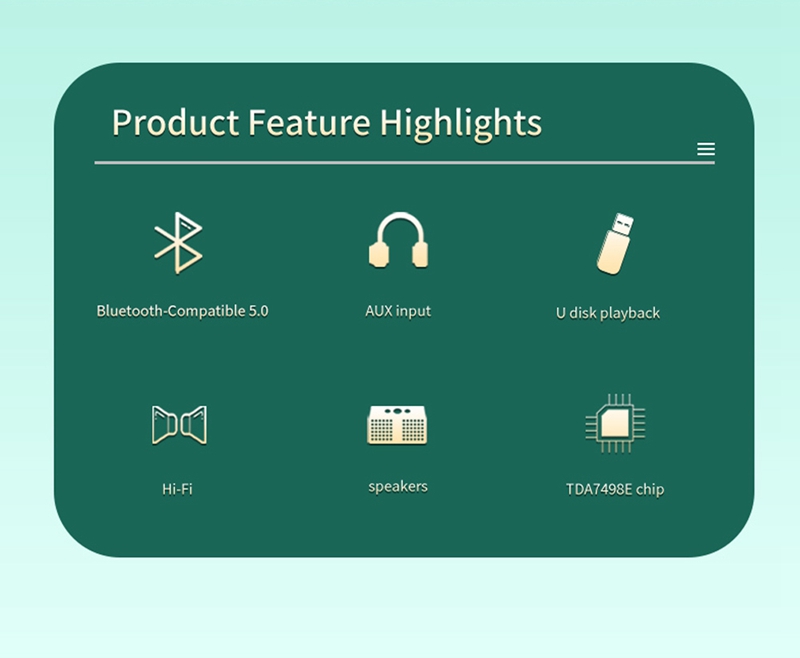Click the "speakers" label
Screen dimensions: 800x658
point(398,487)
